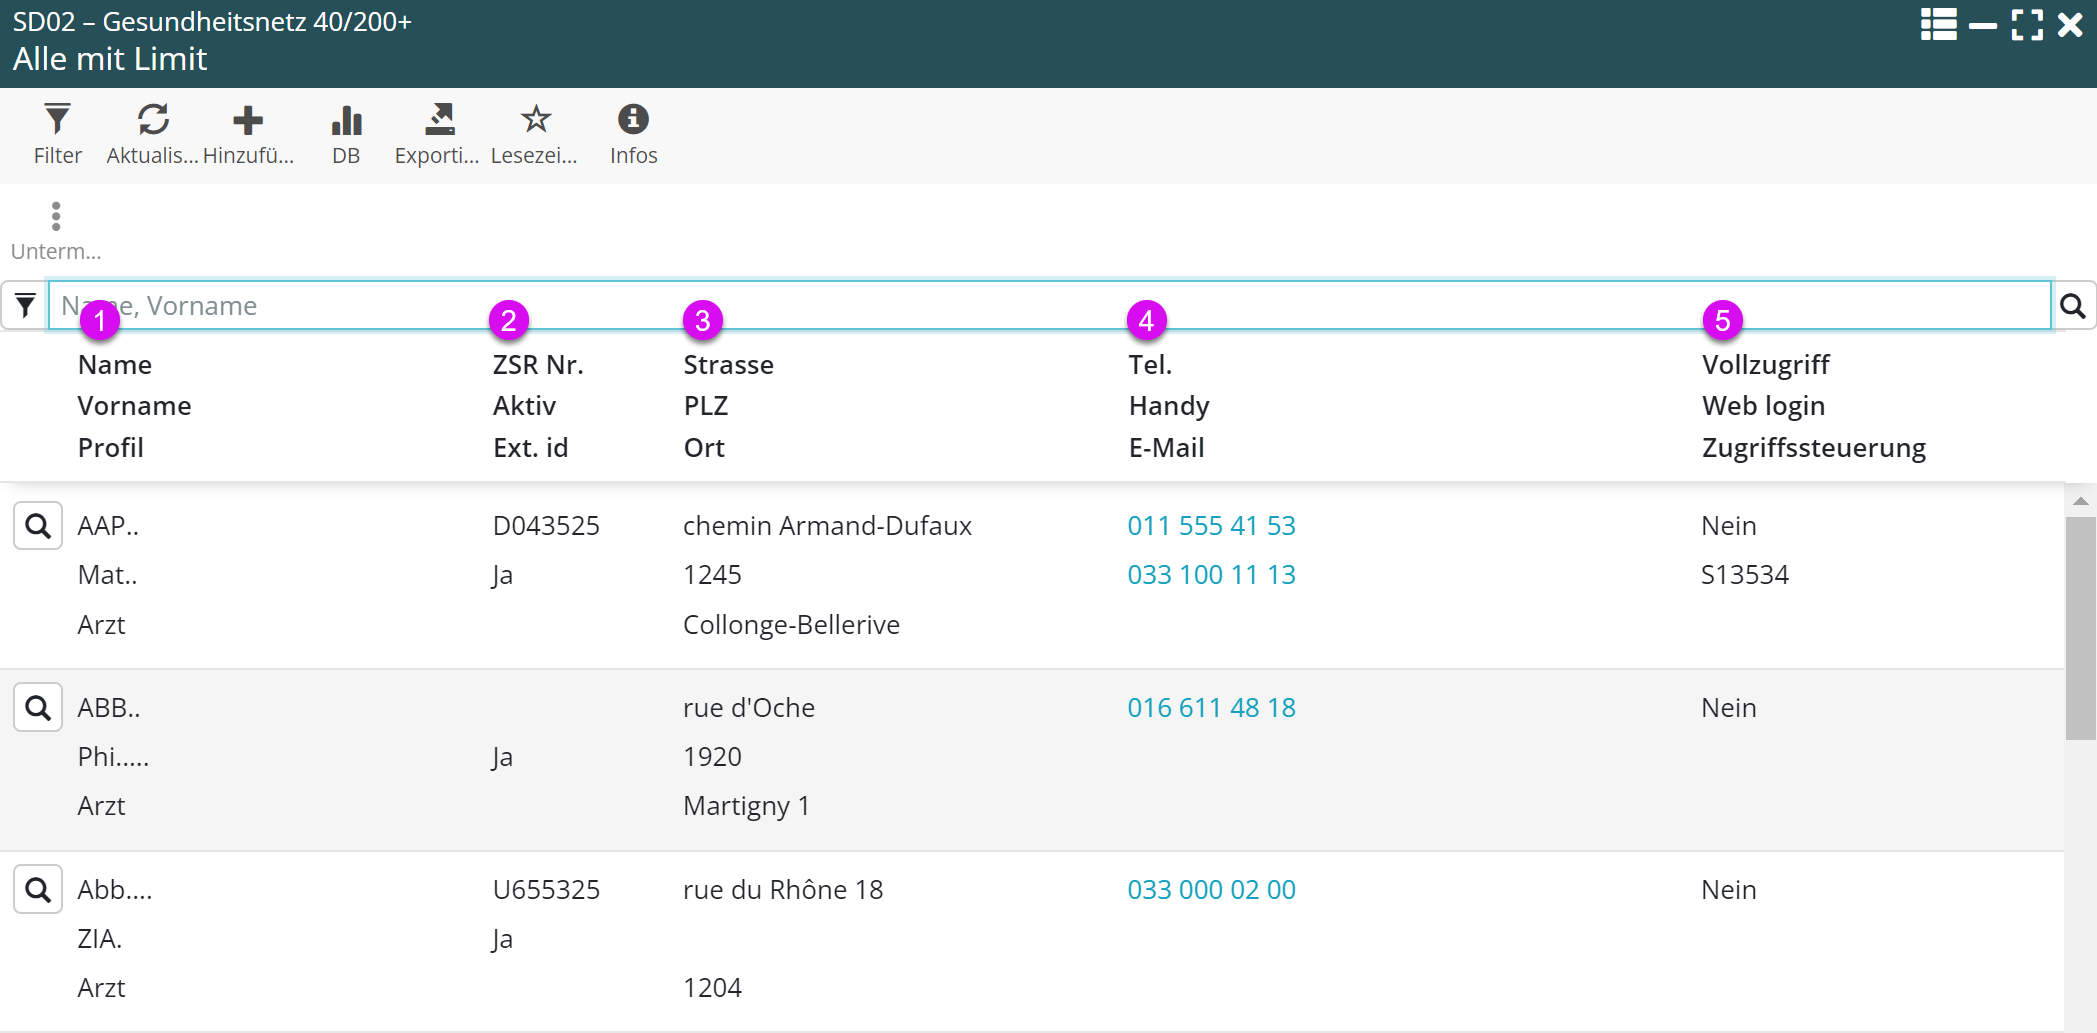Dial mobile number 033 100 11 13

(x=1211, y=575)
